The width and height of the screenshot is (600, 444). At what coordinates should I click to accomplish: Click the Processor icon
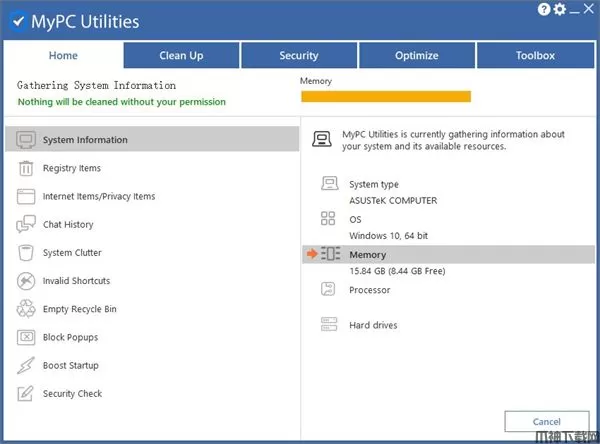(x=329, y=290)
